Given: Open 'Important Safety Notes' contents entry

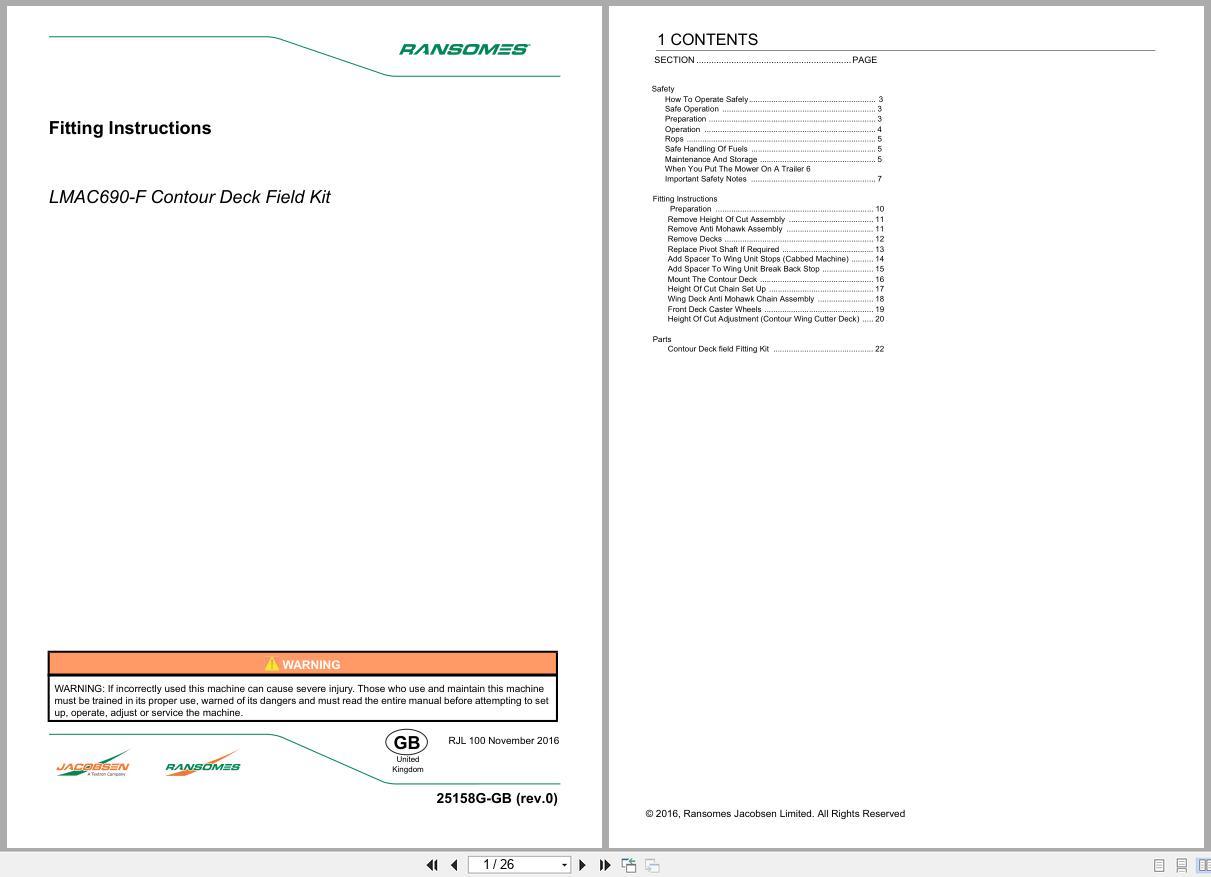Looking at the screenshot, I should click(x=773, y=179).
